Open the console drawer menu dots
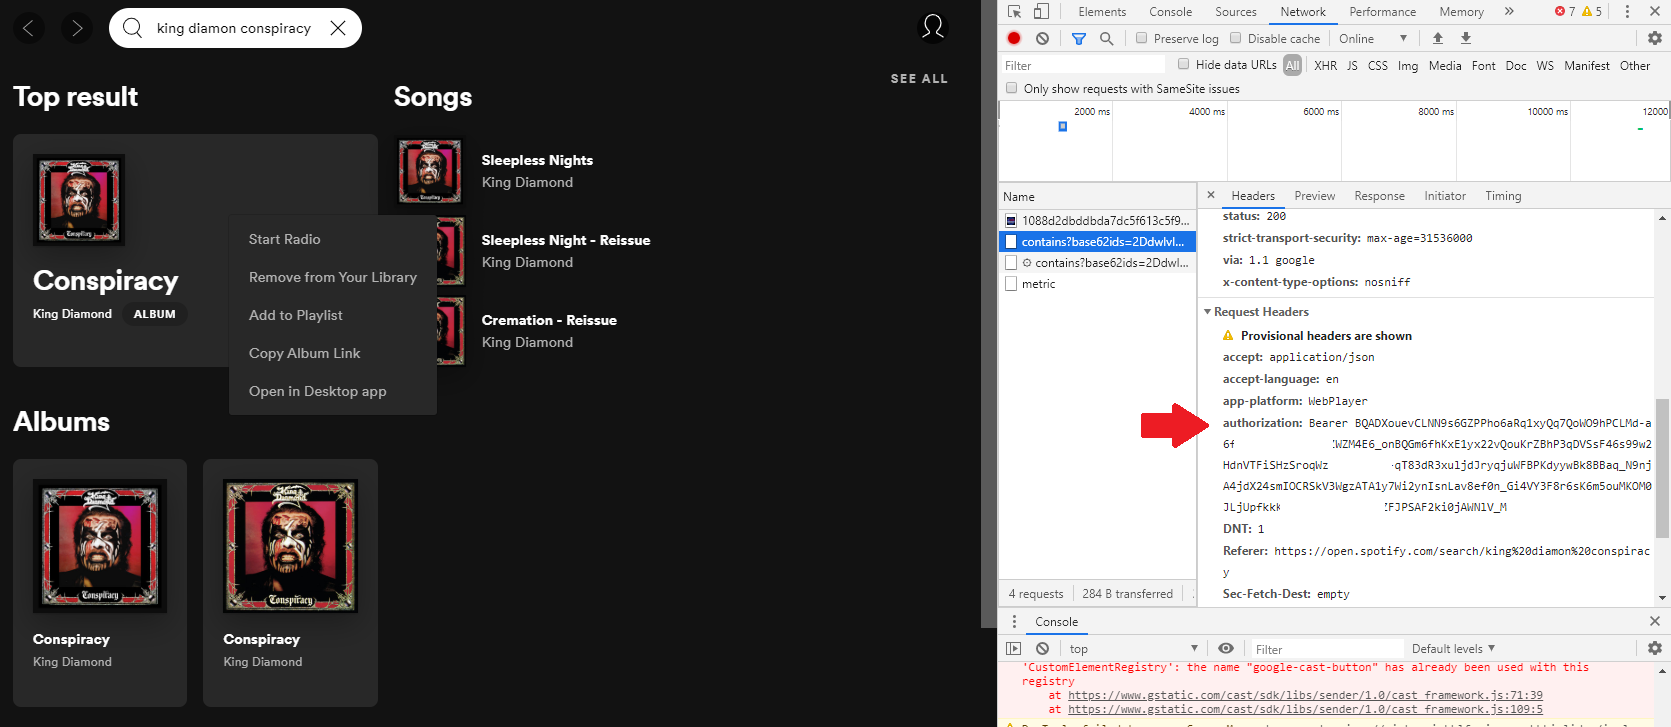The image size is (1671, 727). pos(1014,621)
